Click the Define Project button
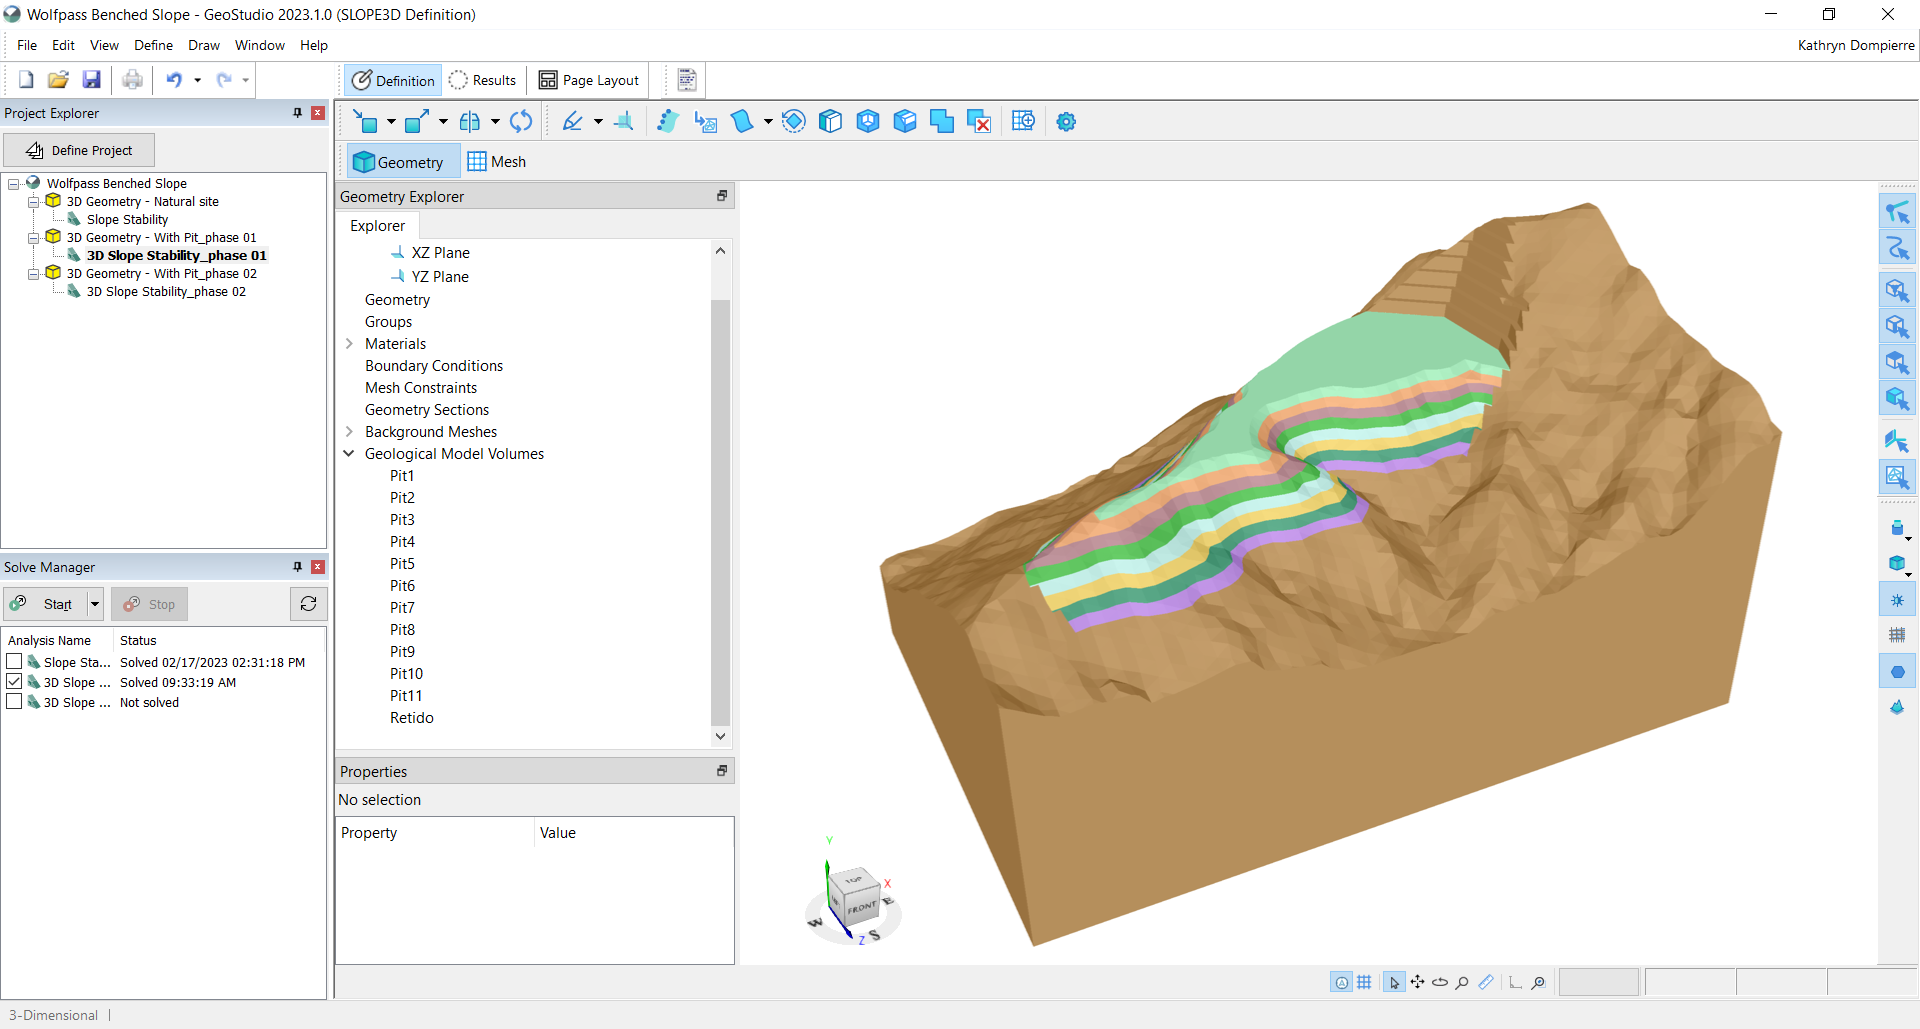This screenshot has width=1920, height=1029. (x=79, y=150)
